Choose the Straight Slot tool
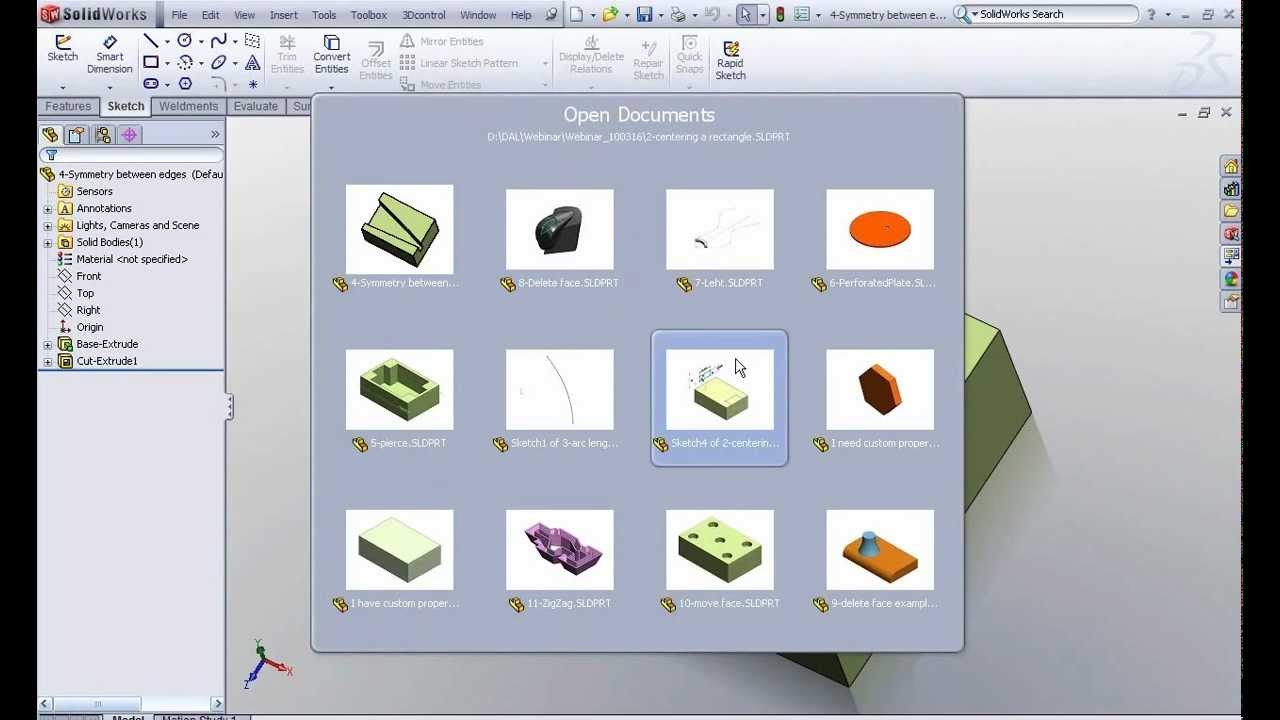1280x720 pixels. [151, 84]
